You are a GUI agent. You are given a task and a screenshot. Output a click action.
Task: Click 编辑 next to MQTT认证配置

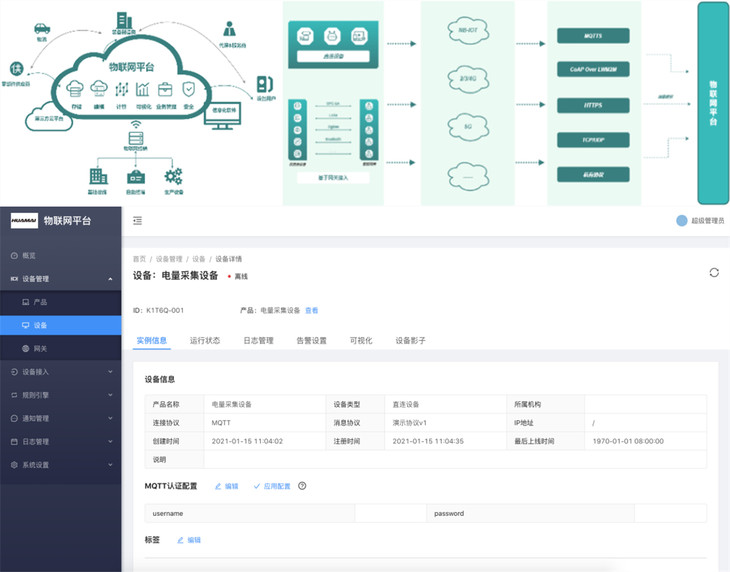(x=227, y=486)
